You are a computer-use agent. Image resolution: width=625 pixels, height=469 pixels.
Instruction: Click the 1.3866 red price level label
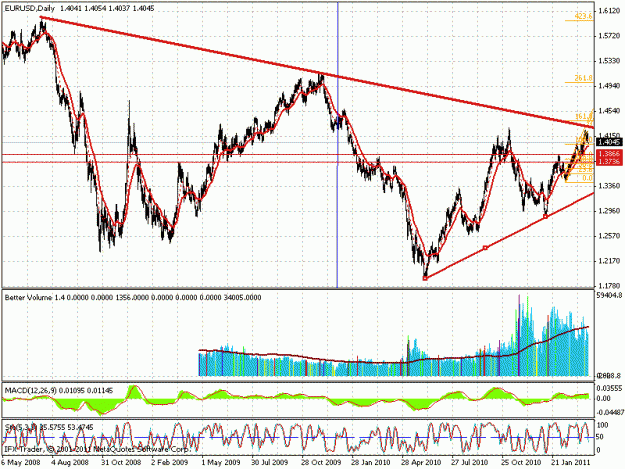[609, 154]
